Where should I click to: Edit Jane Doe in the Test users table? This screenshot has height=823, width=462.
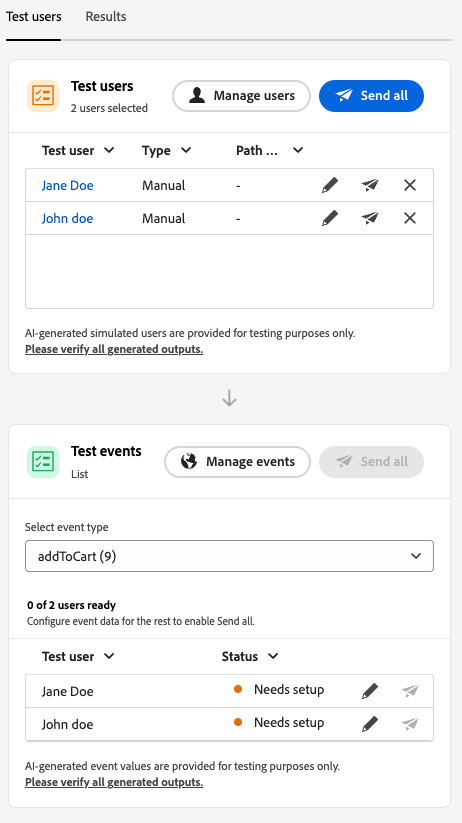[330, 185]
